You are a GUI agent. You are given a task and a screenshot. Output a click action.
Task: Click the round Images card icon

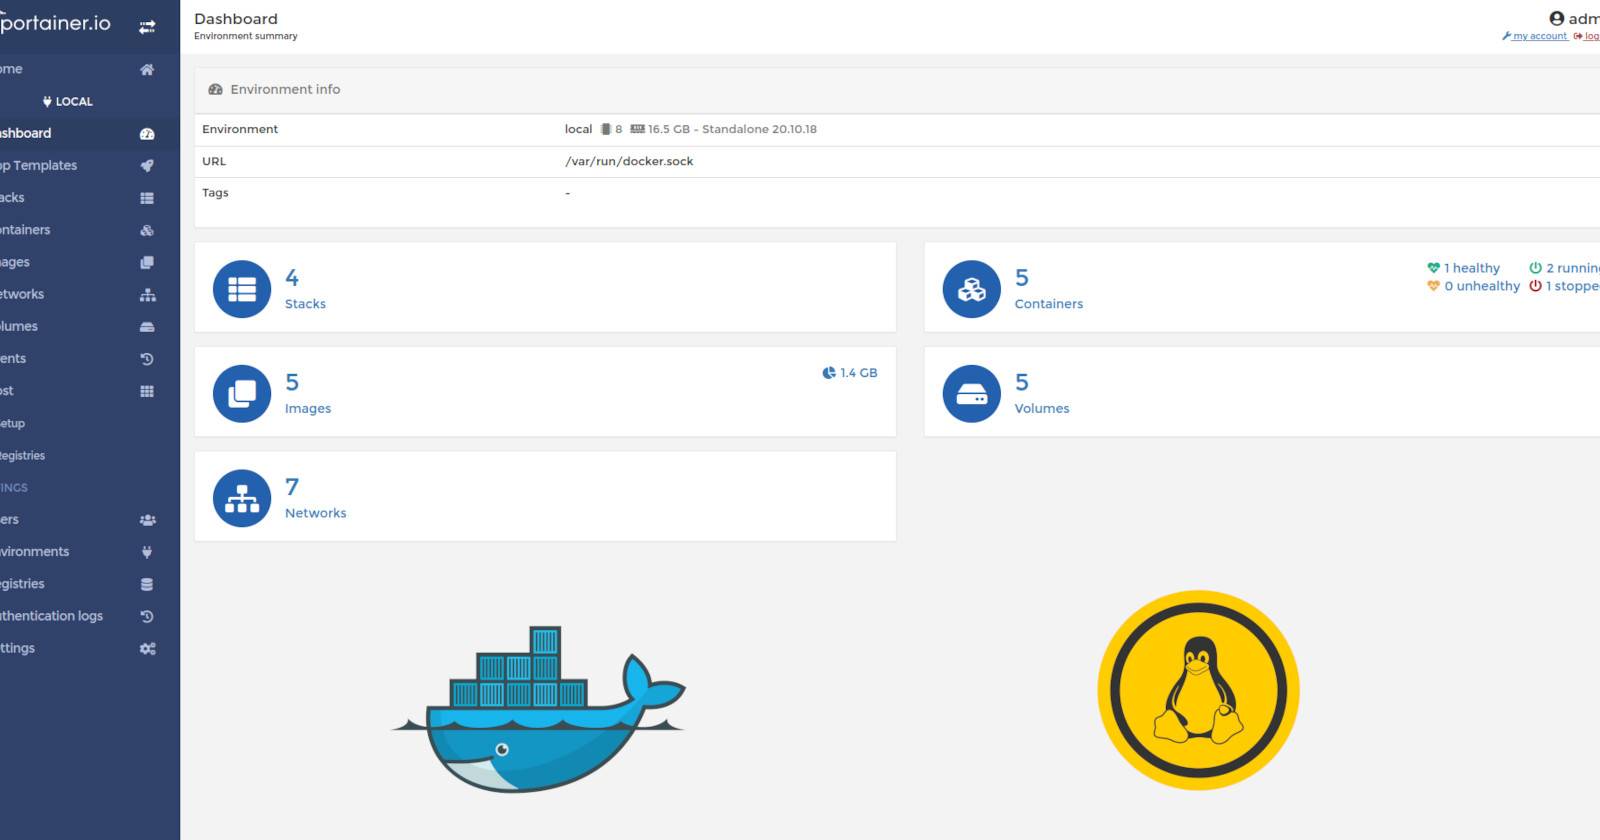pyautogui.click(x=242, y=394)
